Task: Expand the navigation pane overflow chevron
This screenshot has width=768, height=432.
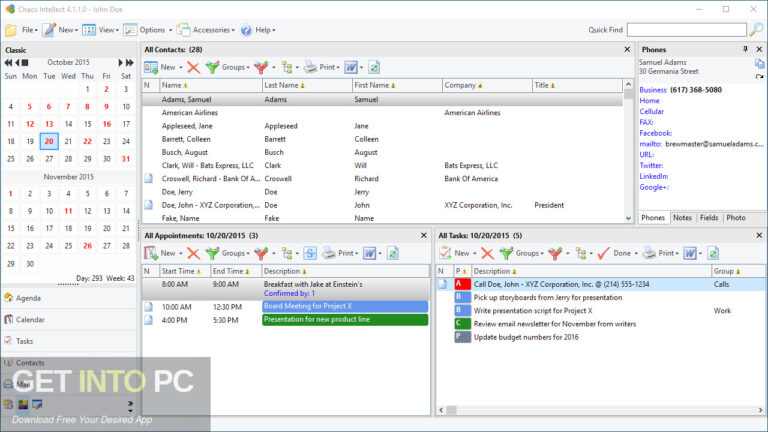Action: click(x=130, y=404)
